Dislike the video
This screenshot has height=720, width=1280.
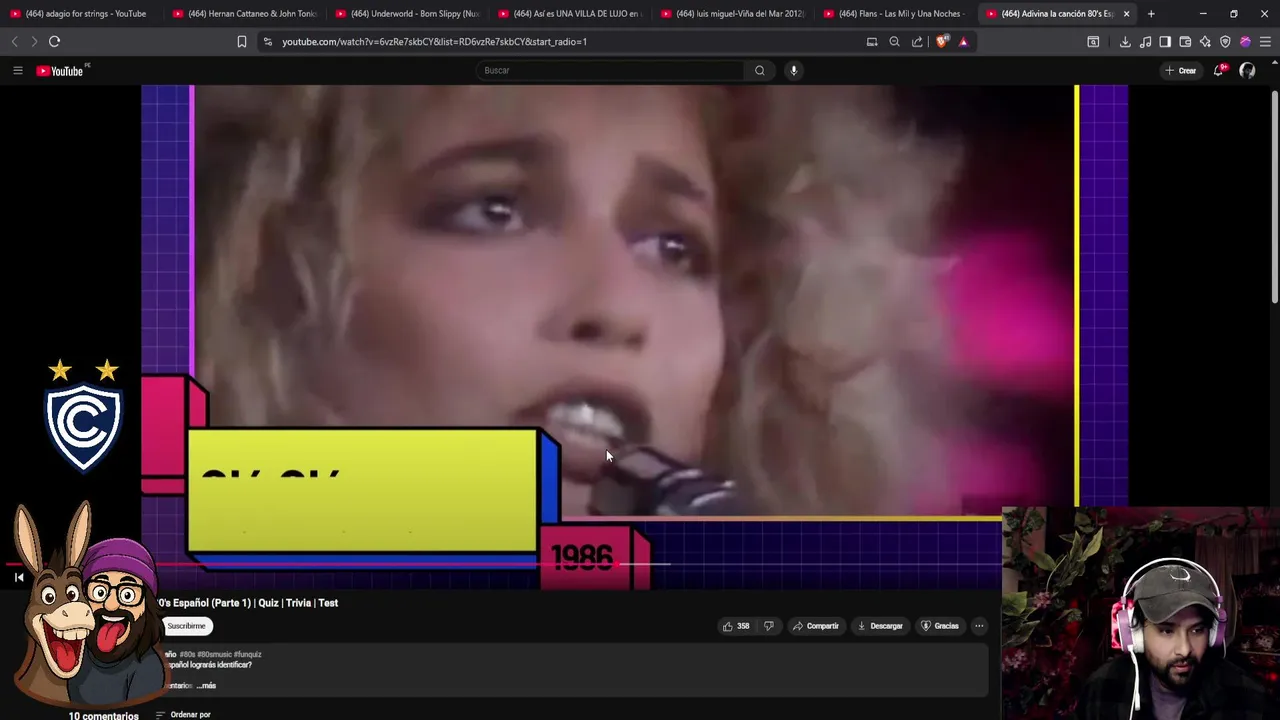(x=768, y=626)
